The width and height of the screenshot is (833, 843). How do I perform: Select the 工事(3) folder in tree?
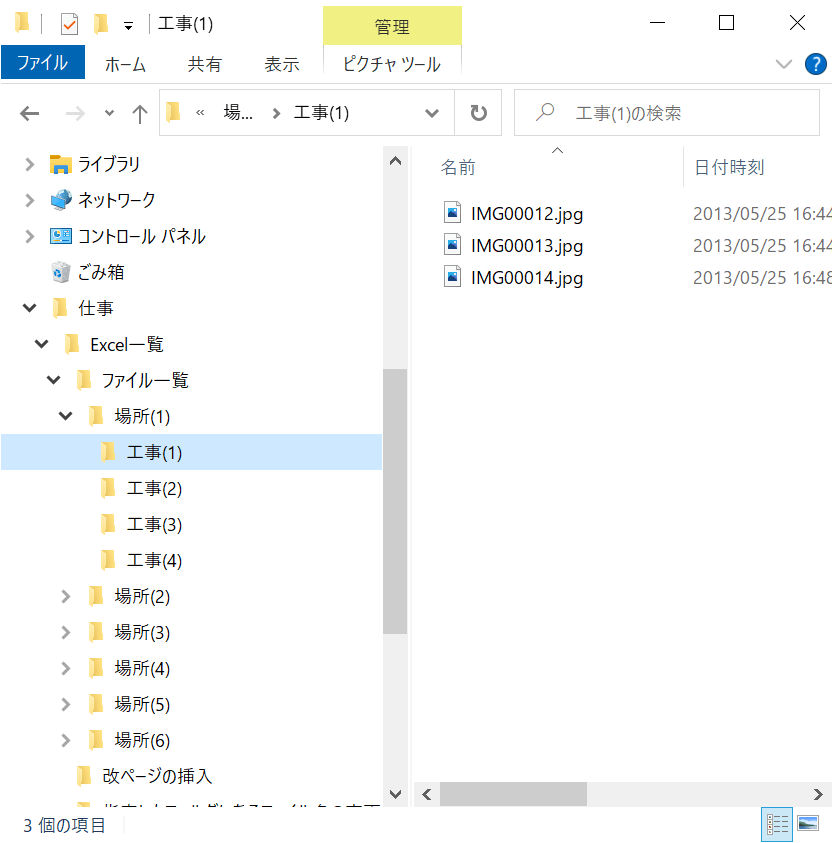[x=154, y=525]
